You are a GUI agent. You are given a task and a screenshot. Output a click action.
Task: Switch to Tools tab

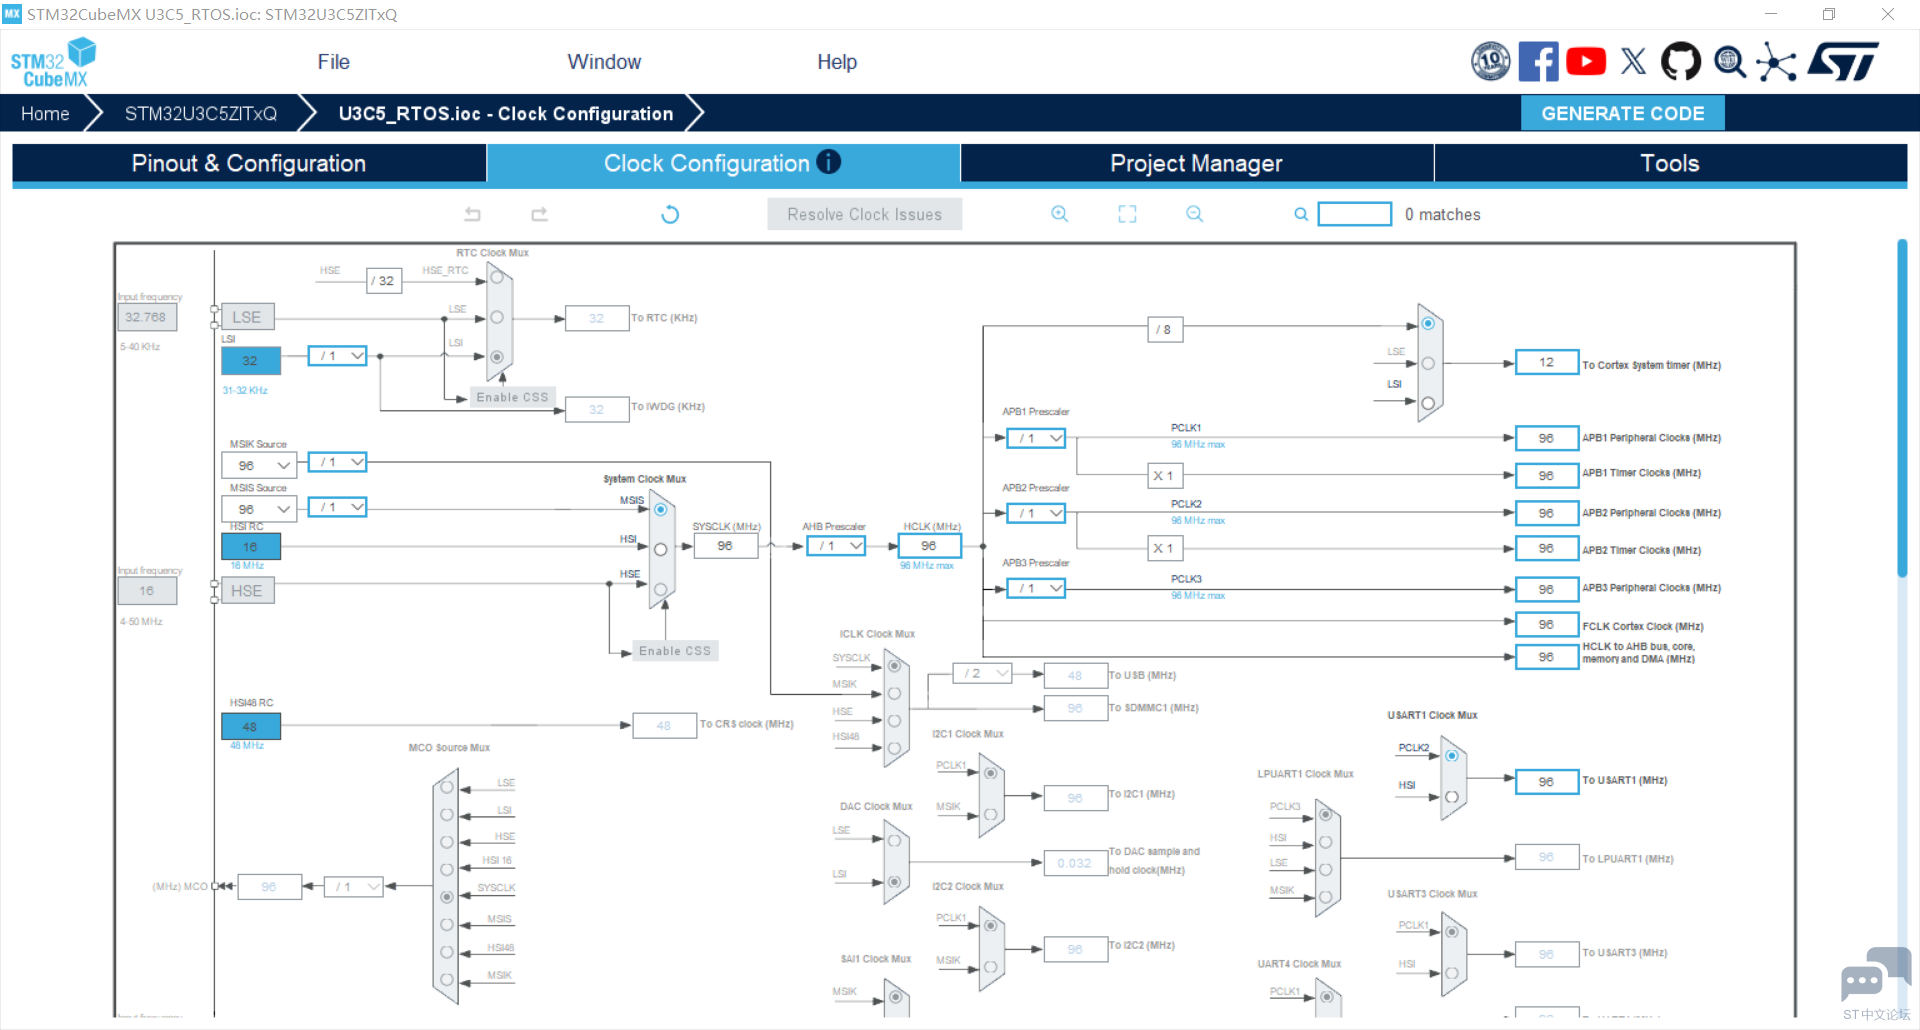(x=1670, y=163)
